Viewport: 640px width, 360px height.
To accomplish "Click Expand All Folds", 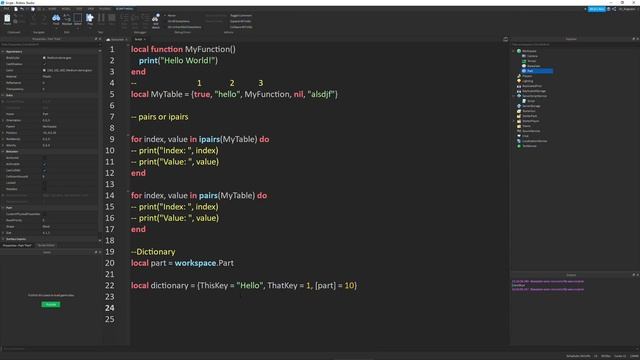I will point(240,21).
